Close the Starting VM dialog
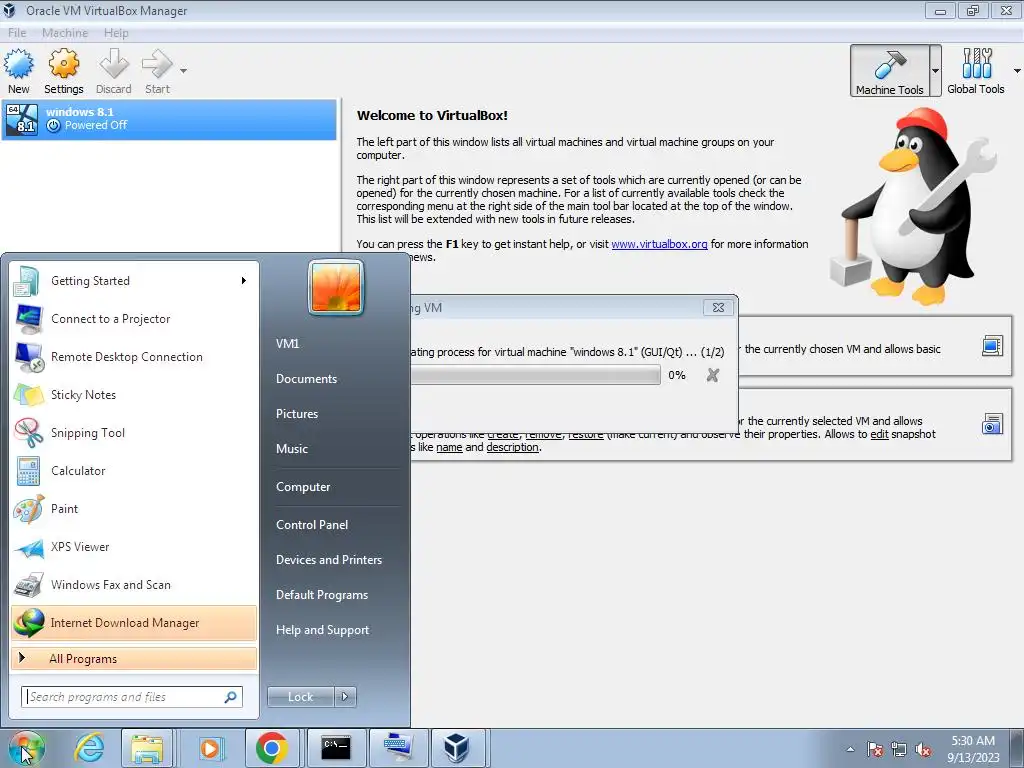The height and width of the screenshot is (768, 1024). point(718,308)
